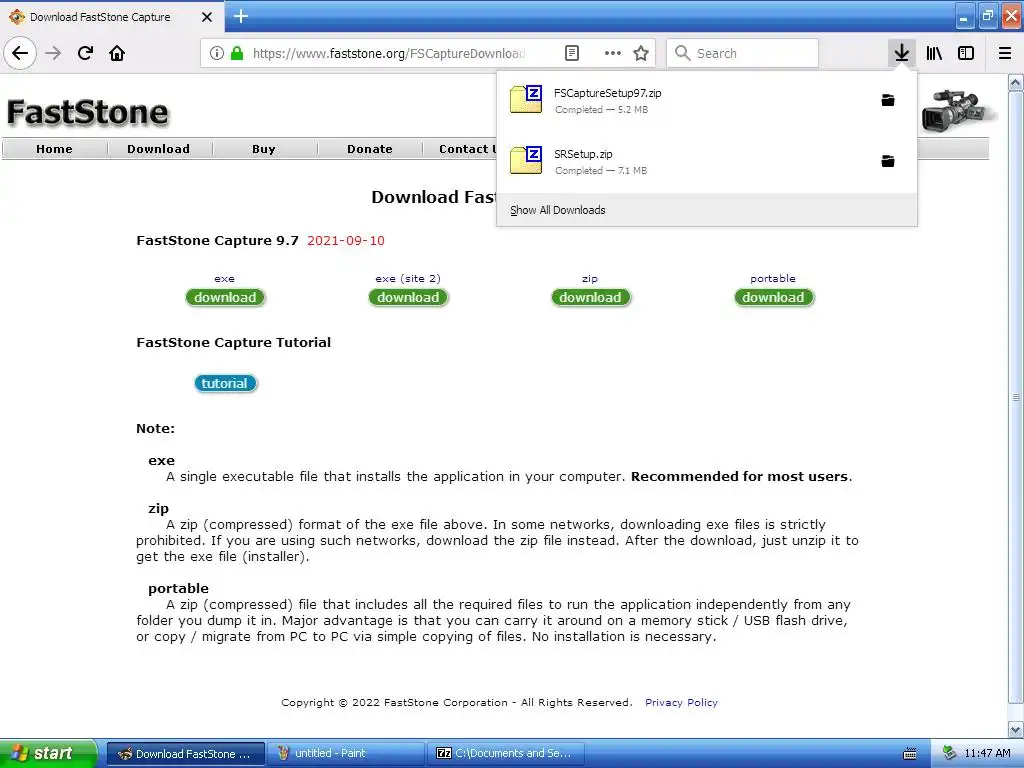This screenshot has height=768, width=1024.
Task: Open the Firefox home page
Action: (x=117, y=53)
